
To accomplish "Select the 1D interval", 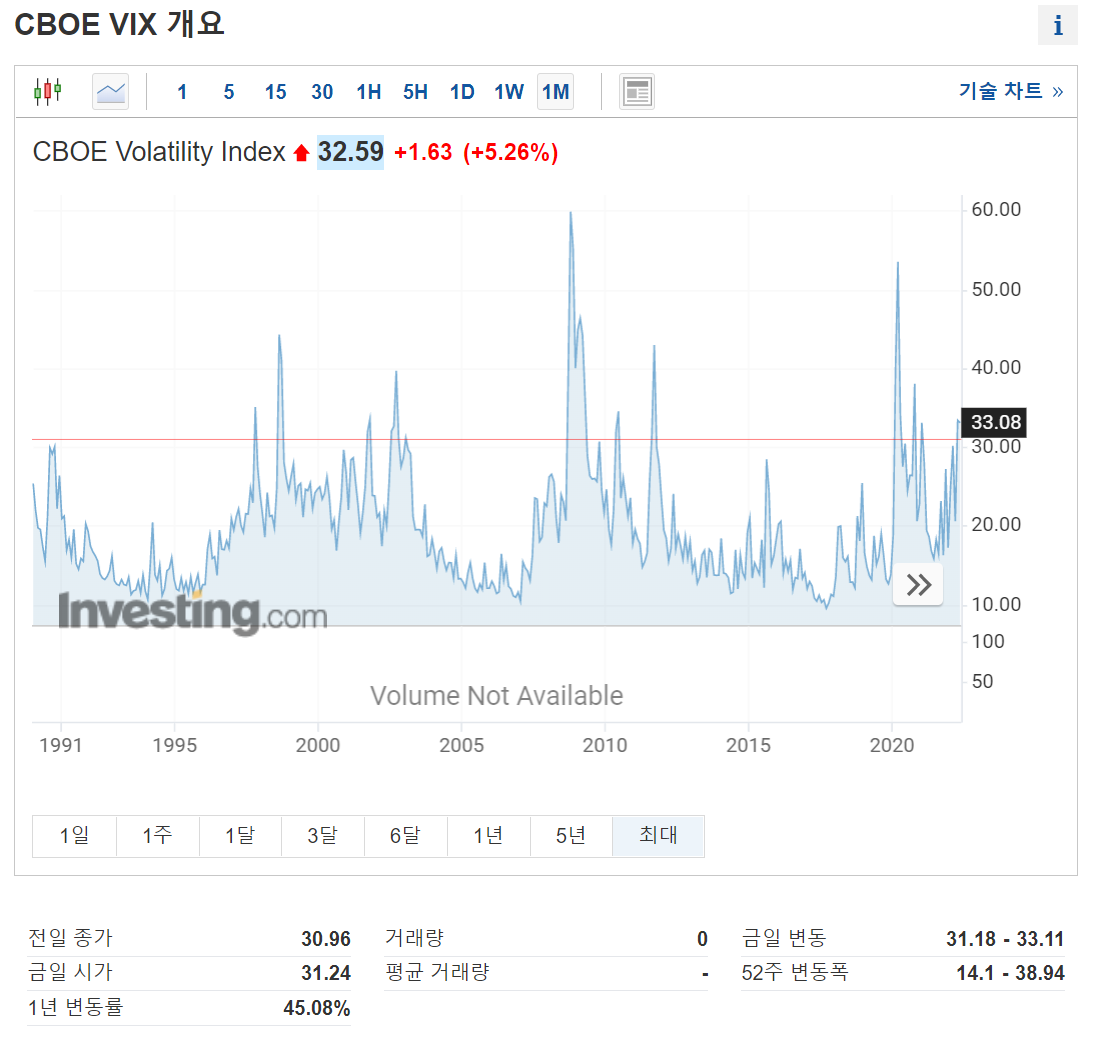I will [x=462, y=92].
